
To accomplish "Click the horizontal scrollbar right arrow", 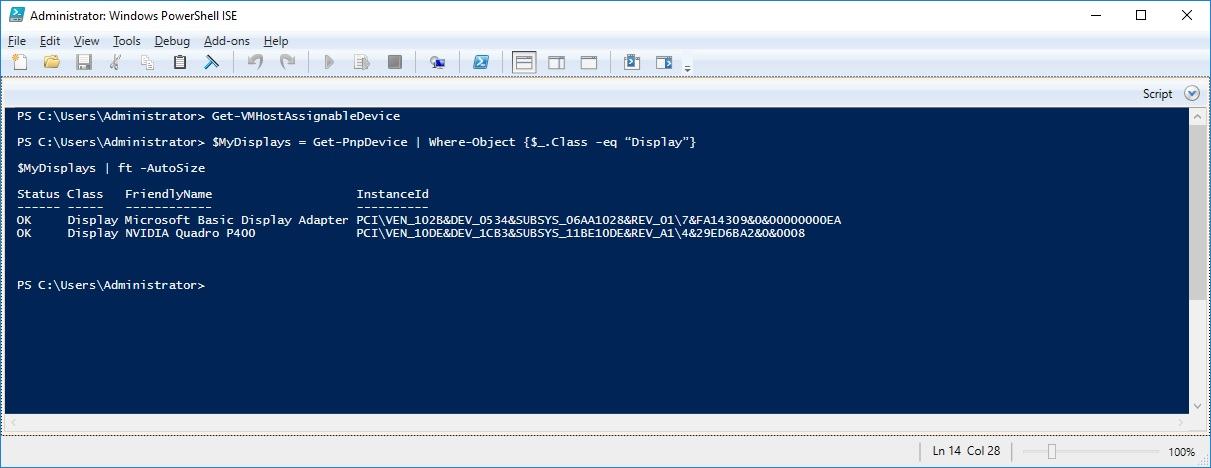I will click(x=1180, y=423).
